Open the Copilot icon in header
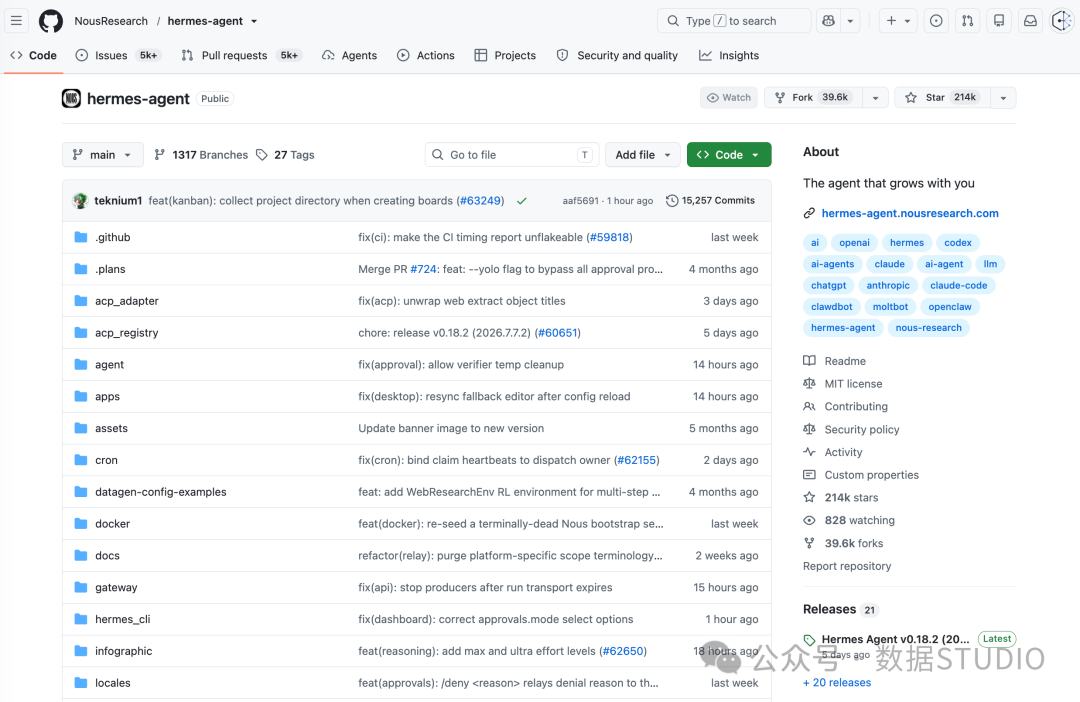1080x702 pixels. (829, 21)
